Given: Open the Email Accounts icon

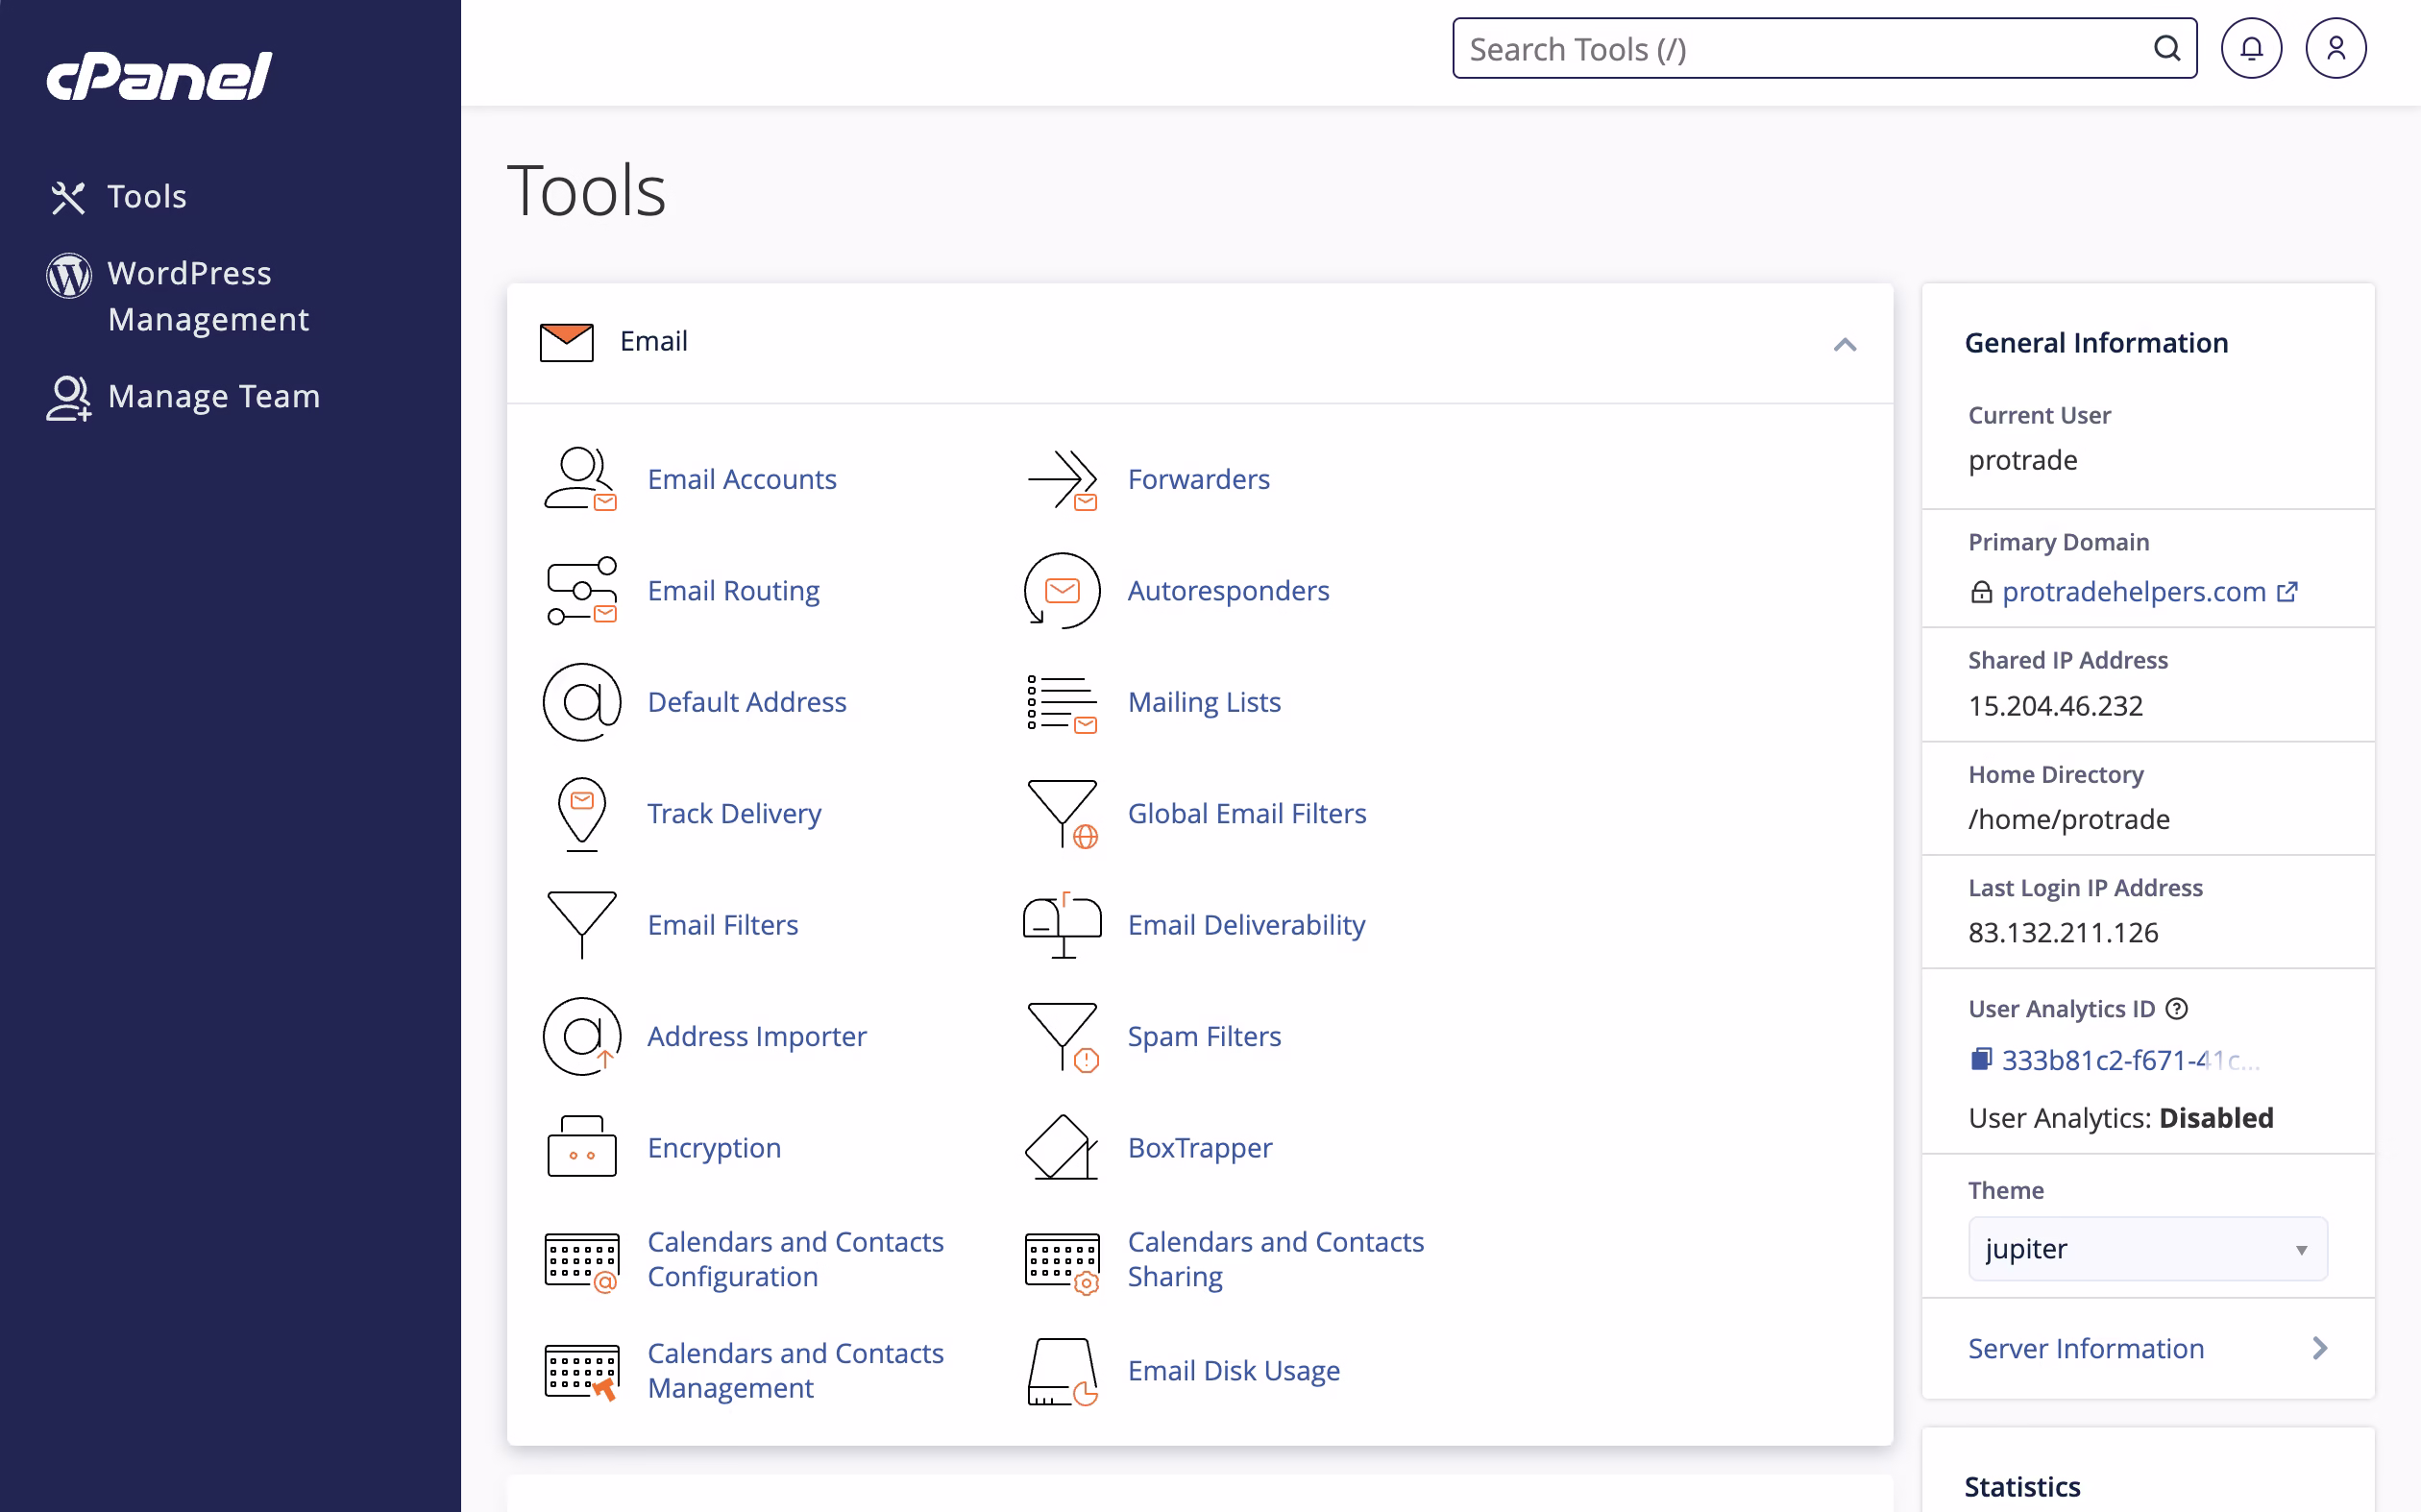Looking at the screenshot, I should (581, 479).
